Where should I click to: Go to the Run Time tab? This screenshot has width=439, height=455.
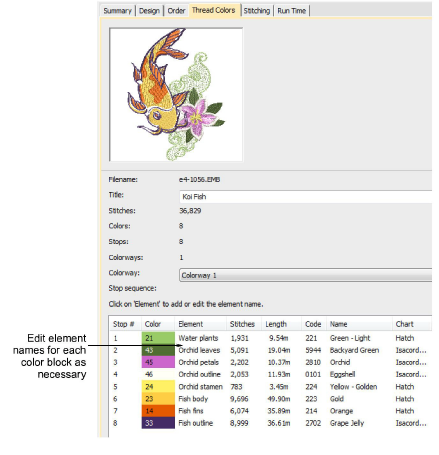[291, 11]
